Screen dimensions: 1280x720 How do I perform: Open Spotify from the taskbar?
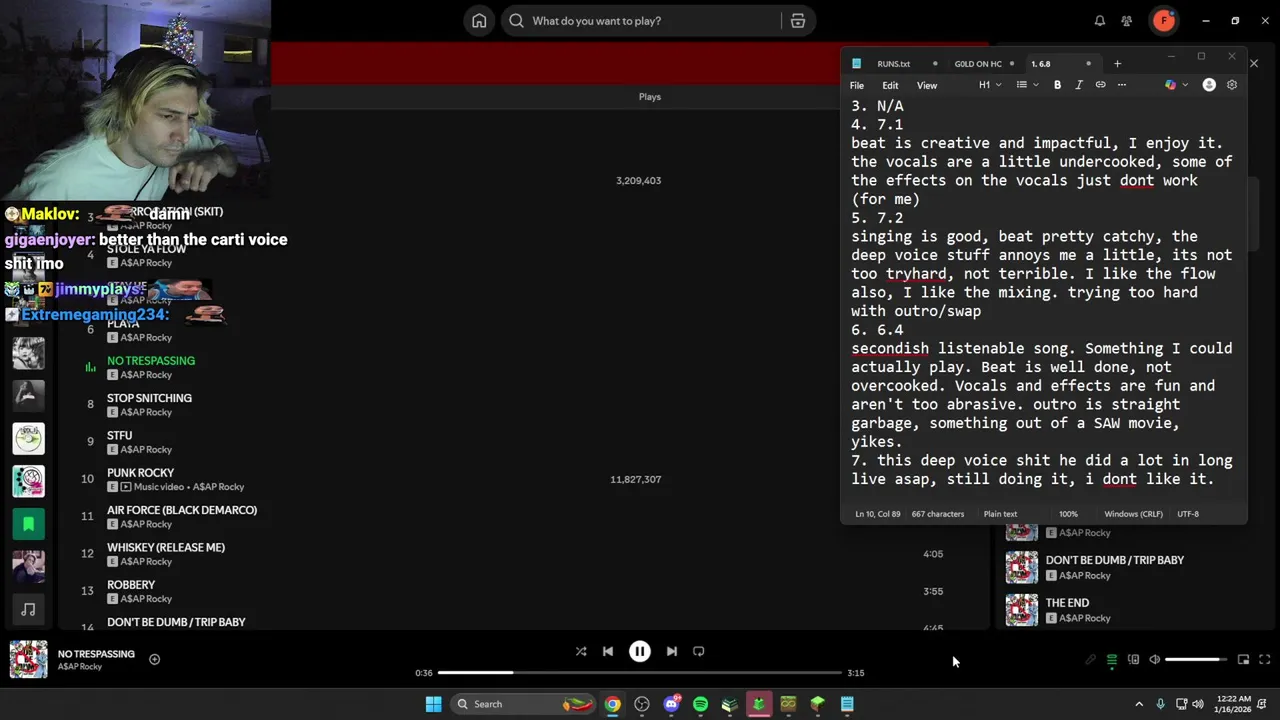click(700, 704)
